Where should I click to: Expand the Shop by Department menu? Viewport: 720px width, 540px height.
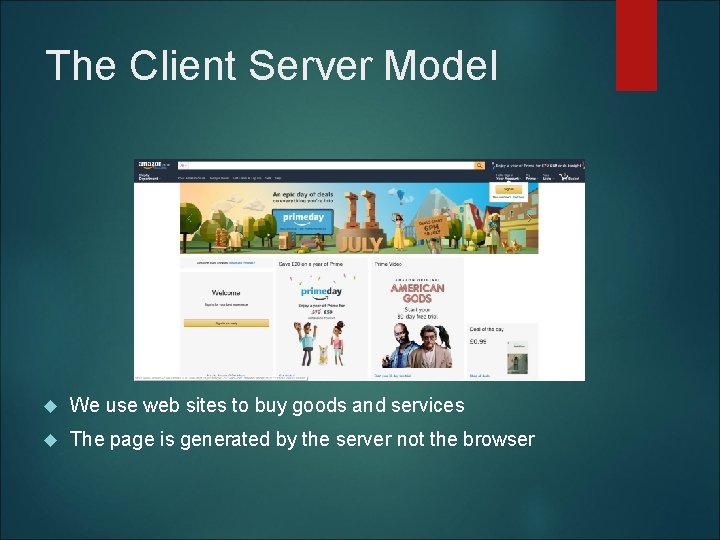(149, 177)
